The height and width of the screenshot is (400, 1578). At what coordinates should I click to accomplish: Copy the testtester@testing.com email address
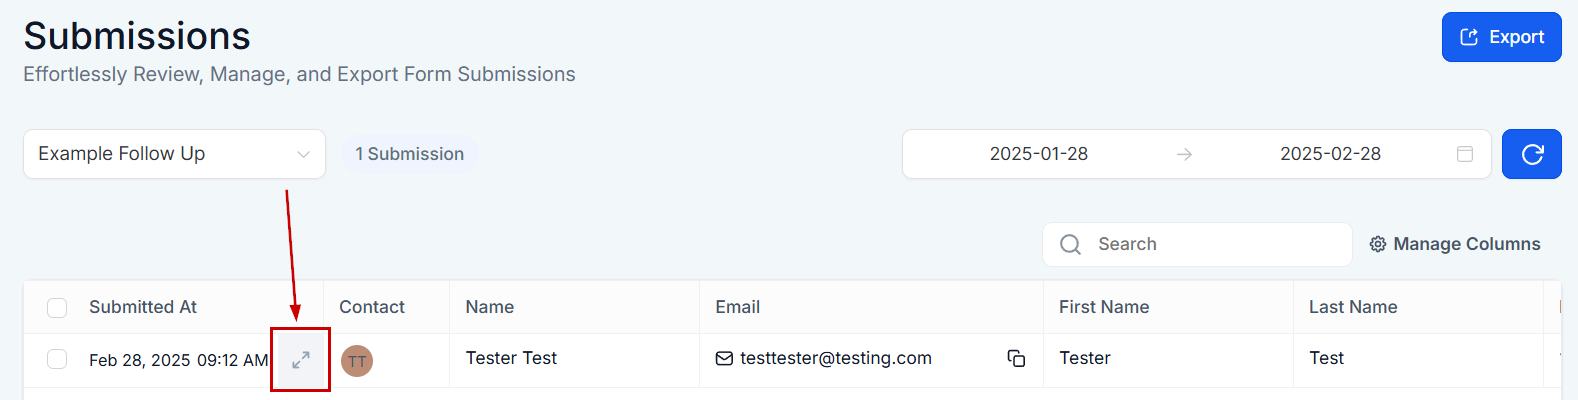pyautogui.click(x=1016, y=358)
